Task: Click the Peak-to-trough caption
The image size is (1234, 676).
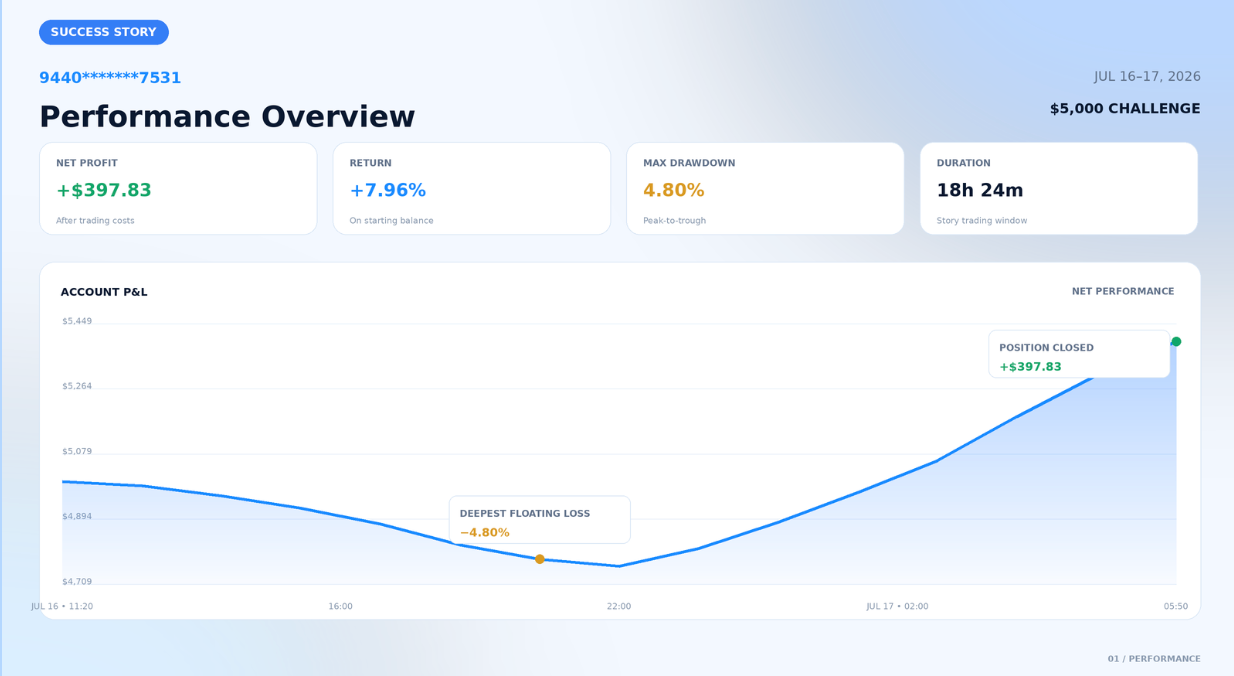Action: [x=674, y=221]
